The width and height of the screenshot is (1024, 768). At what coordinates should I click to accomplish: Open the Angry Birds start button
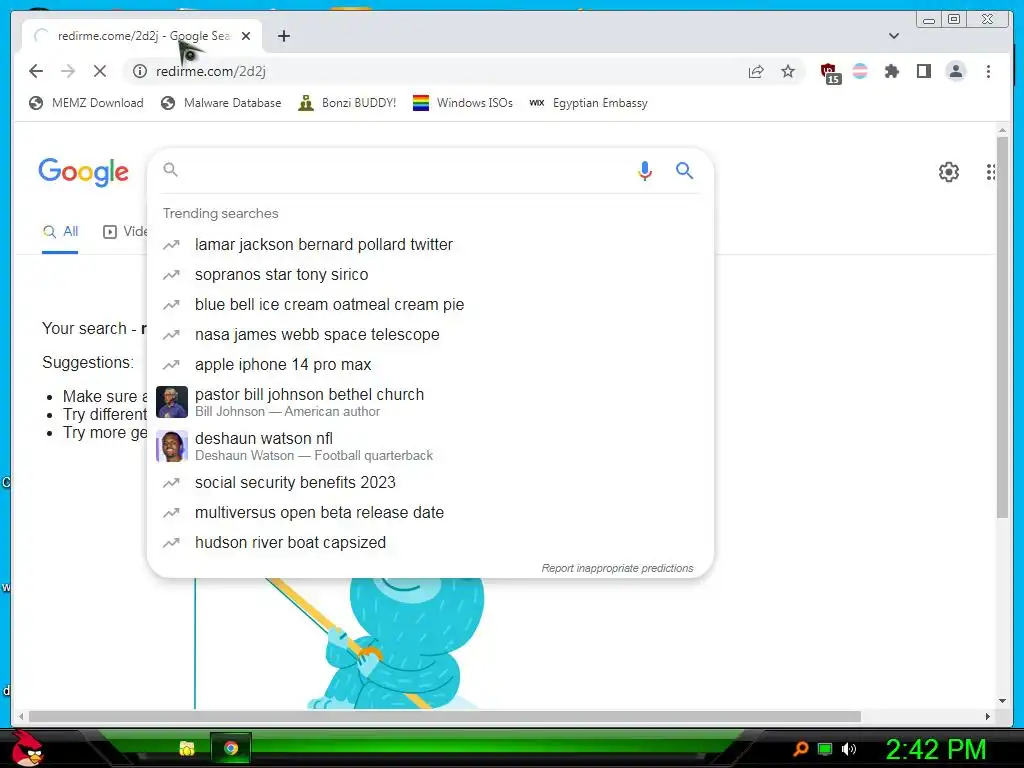[x=27, y=748]
